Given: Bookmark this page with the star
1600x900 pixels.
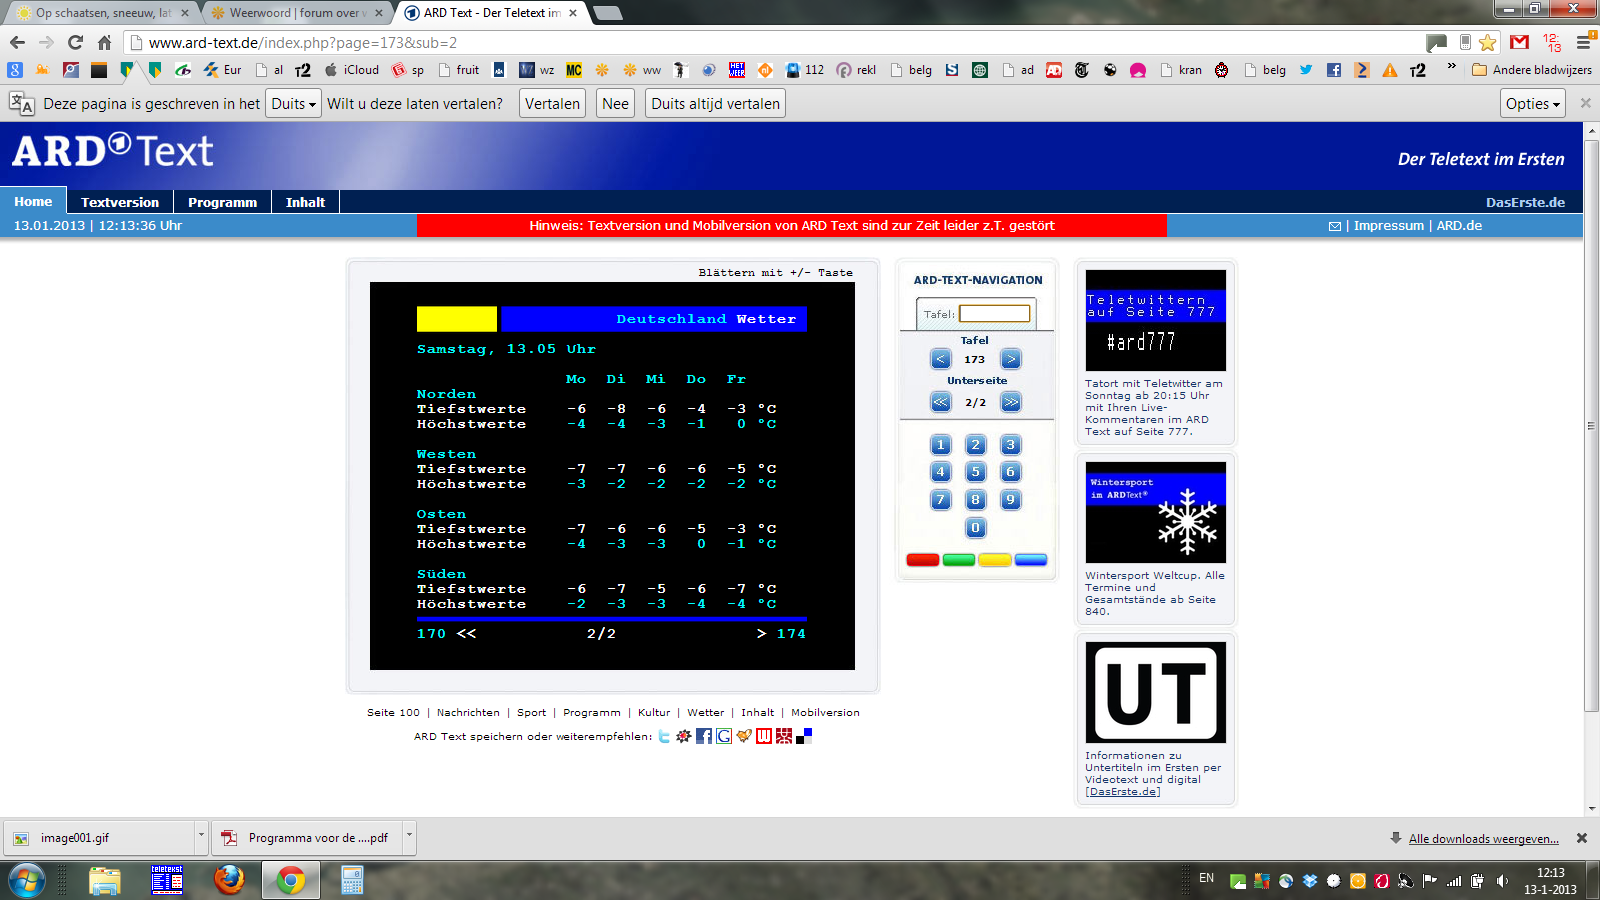Looking at the screenshot, I should tap(1488, 42).
